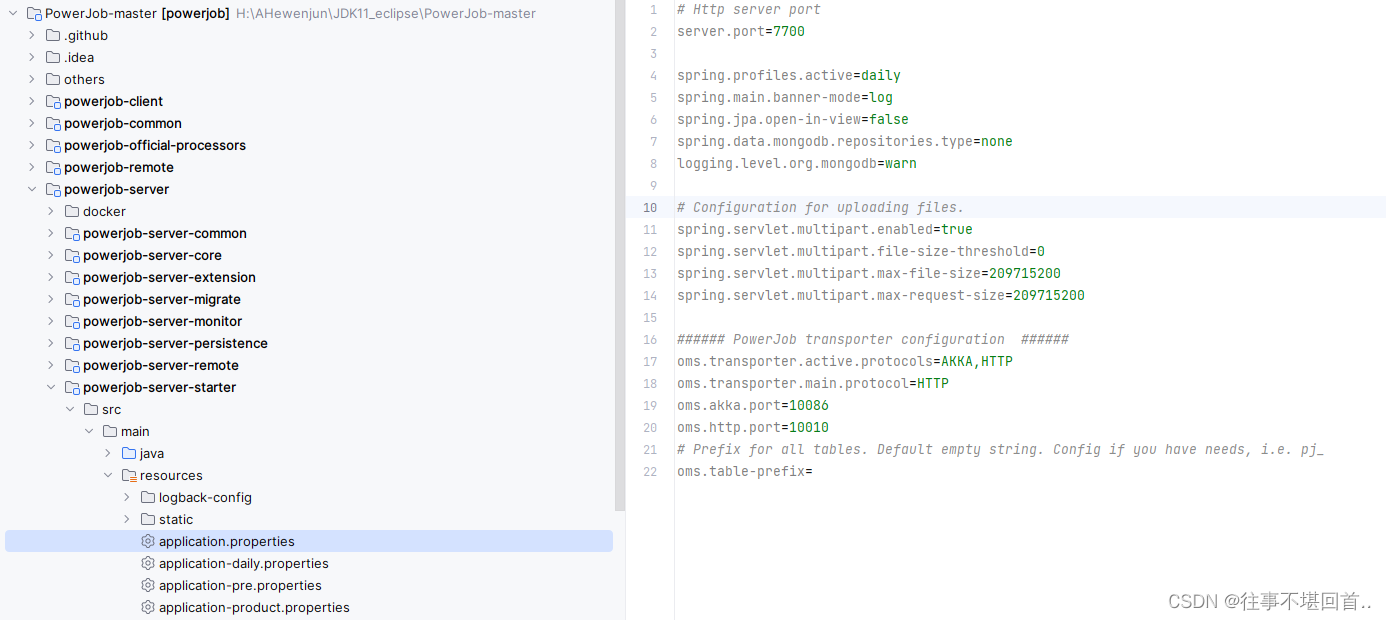Expand the powerjob-client module chevron
The height and width of the screenshot is (620, 1386).
32,101
